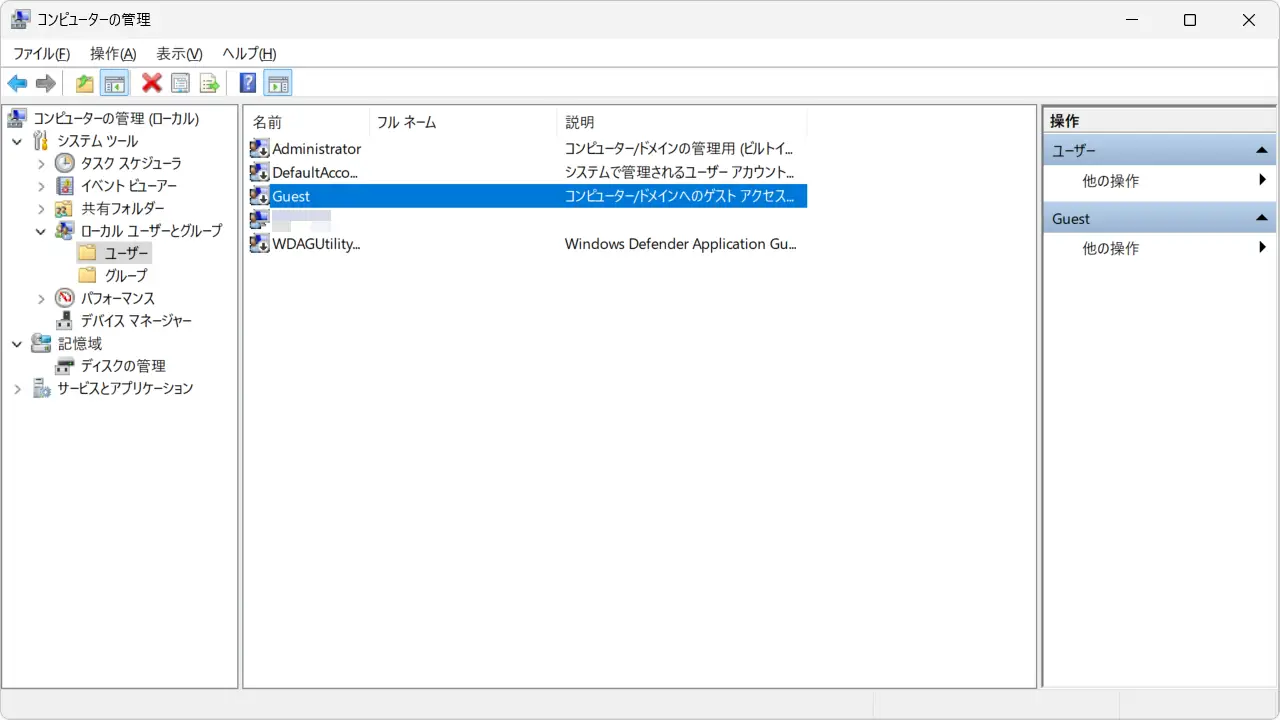Image resolution: width=1280 pixels, height=720 pixels.
Task: Open the ヘルプ(H) menu
Action: pyautogui.click(x=249, y=54)
